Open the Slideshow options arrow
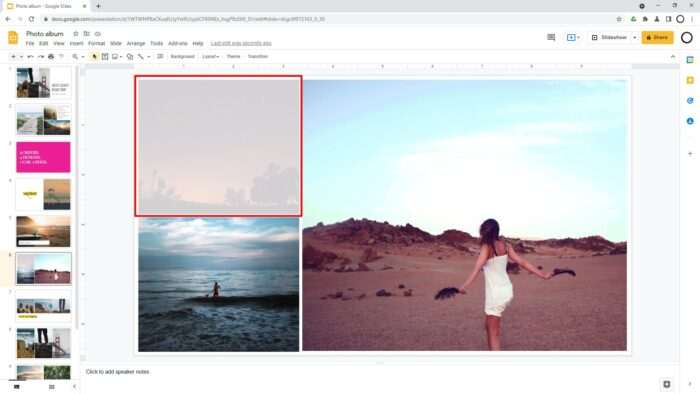The height and width of the screenshot is (394, 700). [x=634, y=37]
